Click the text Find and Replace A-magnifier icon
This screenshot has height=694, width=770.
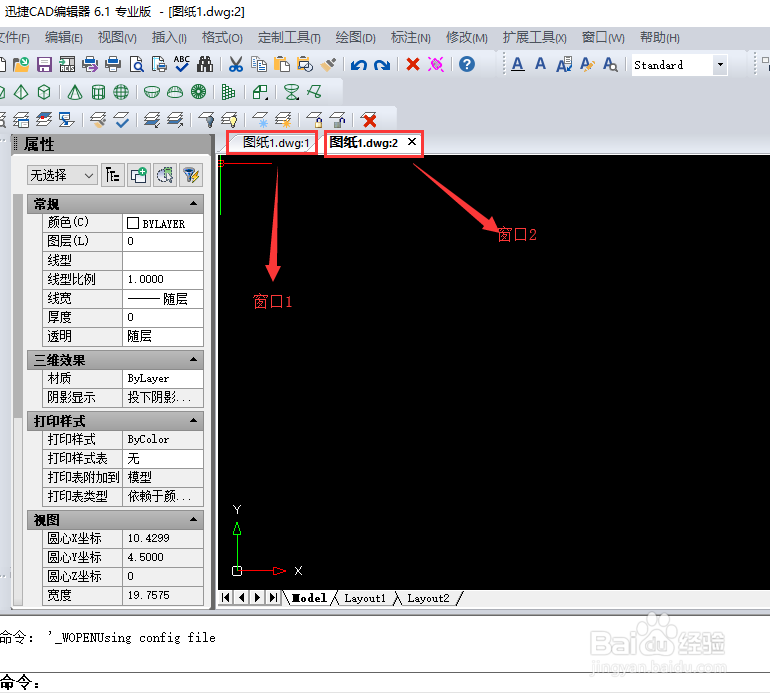(610, 64)
